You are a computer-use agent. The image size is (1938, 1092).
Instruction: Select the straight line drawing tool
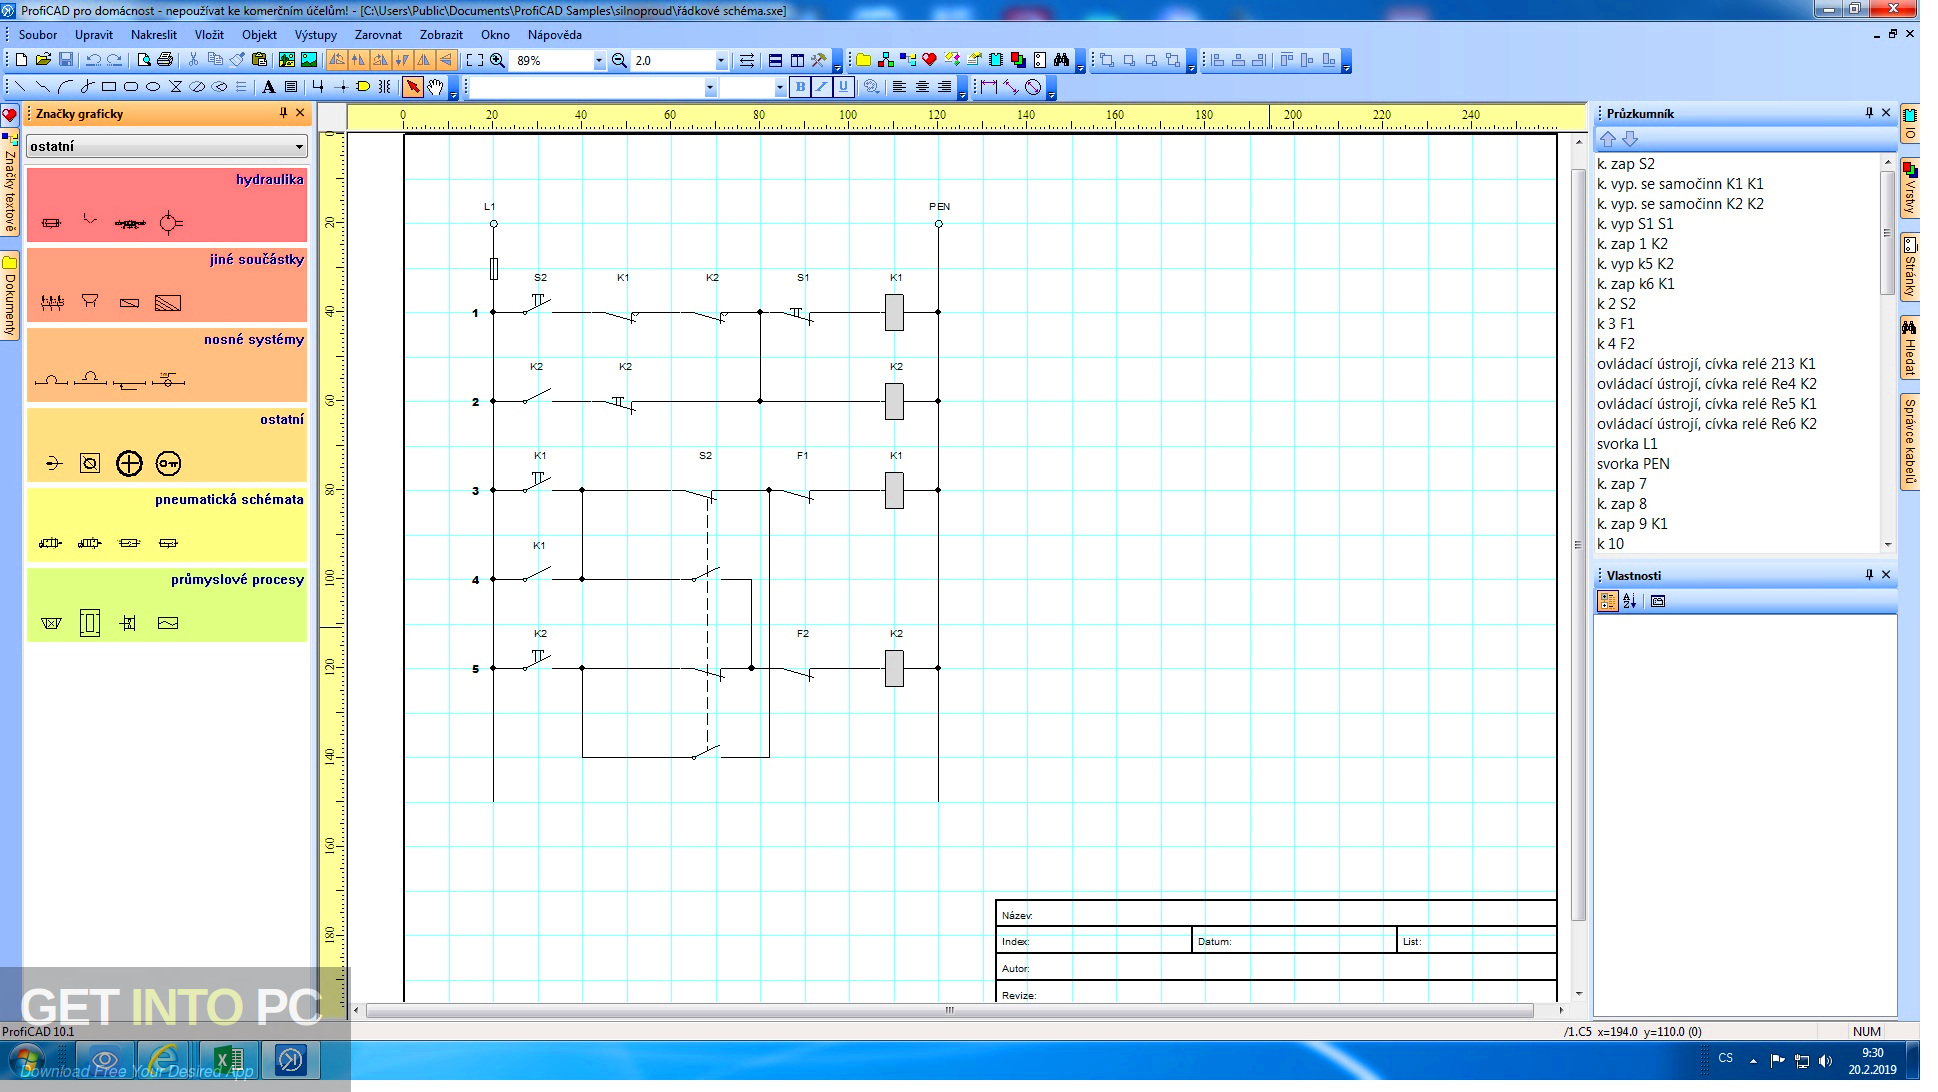point(21,87)
